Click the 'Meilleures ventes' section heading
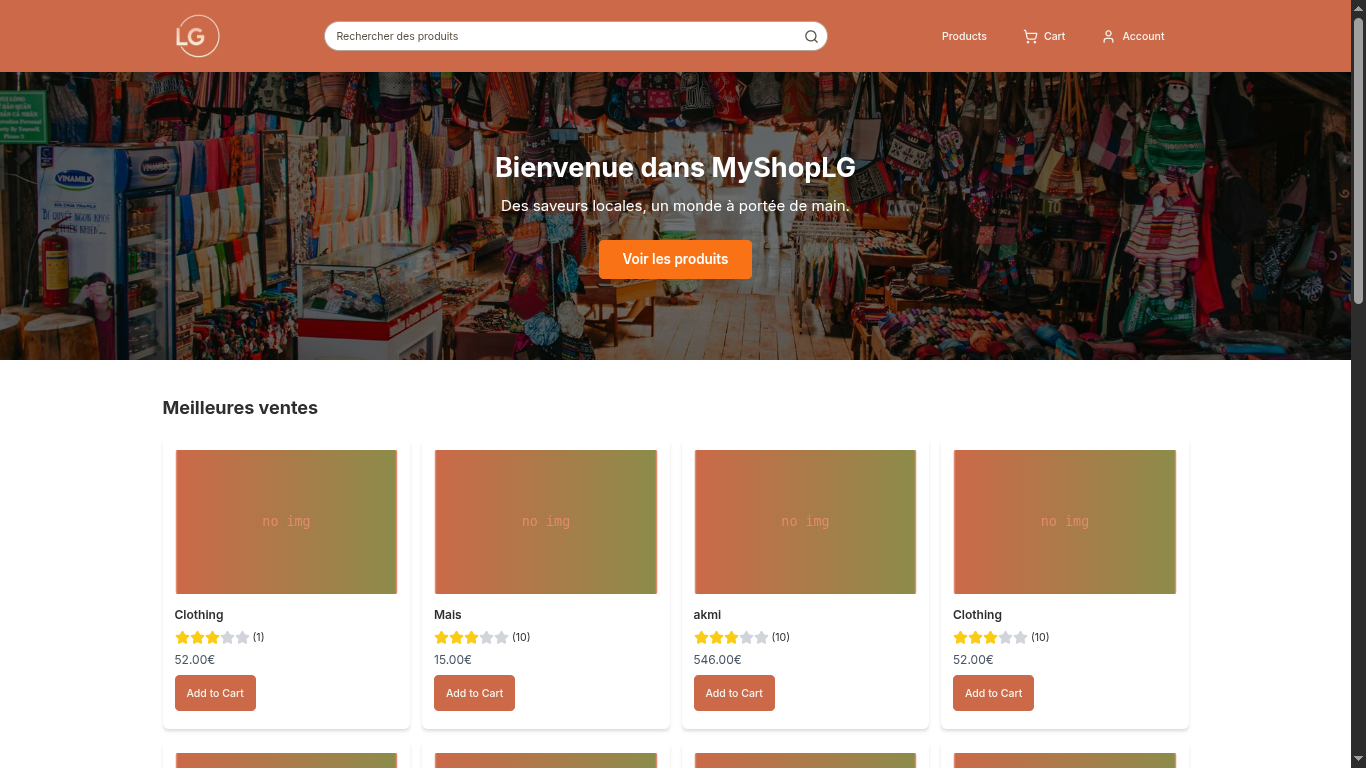The image size is (1366, 768). click(x=240, y=408)
